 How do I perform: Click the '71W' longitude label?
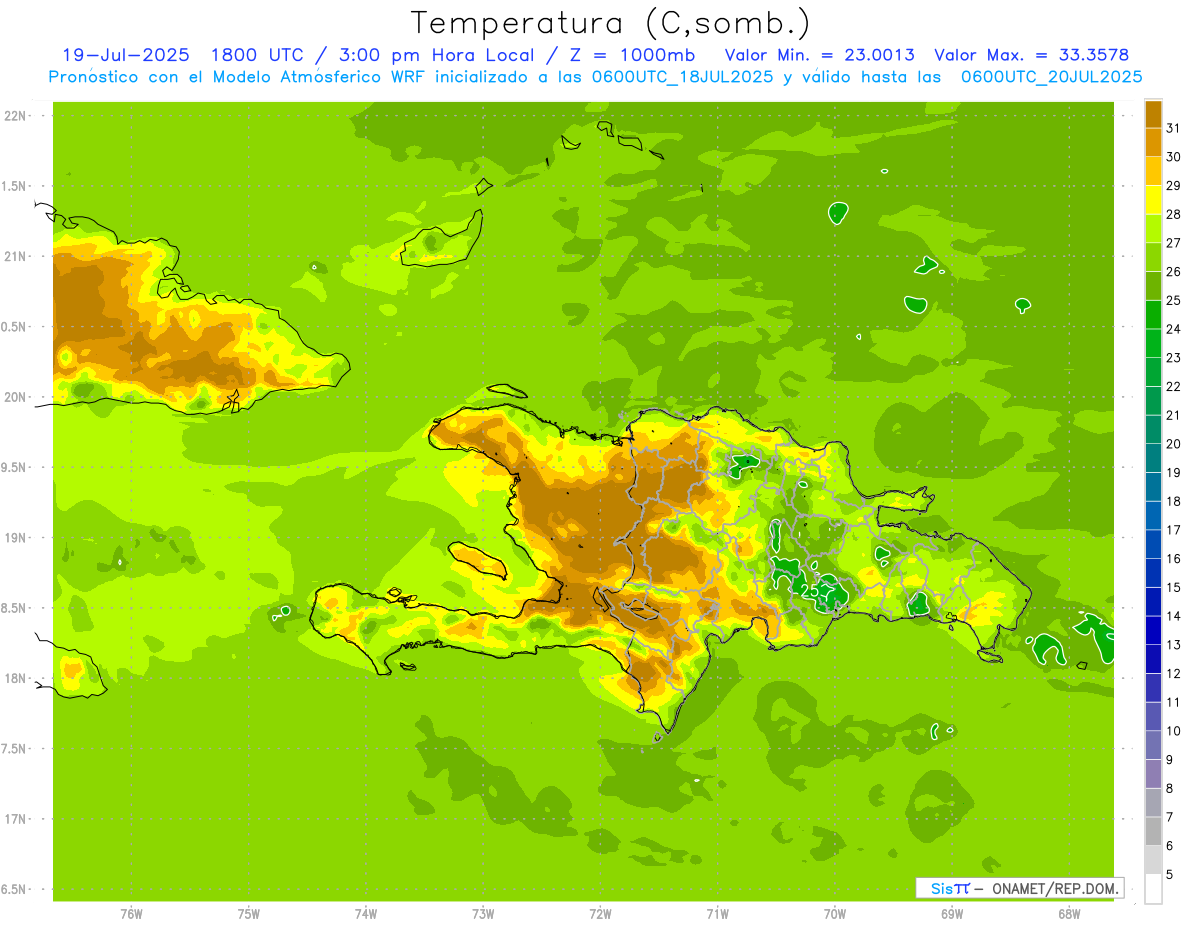coord(717,914)
